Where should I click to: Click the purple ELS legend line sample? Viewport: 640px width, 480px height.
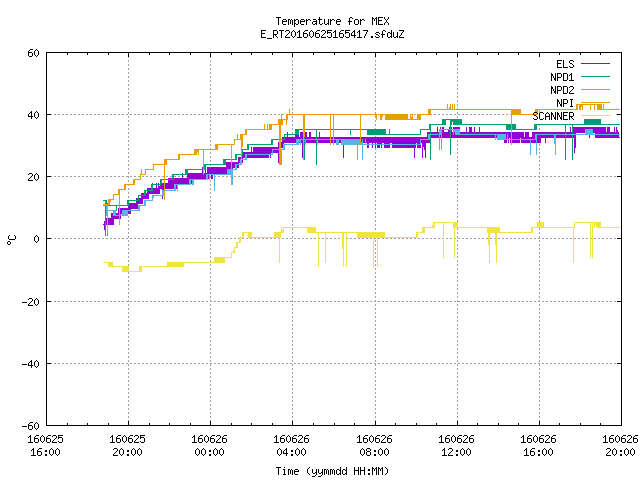(595, 64)
